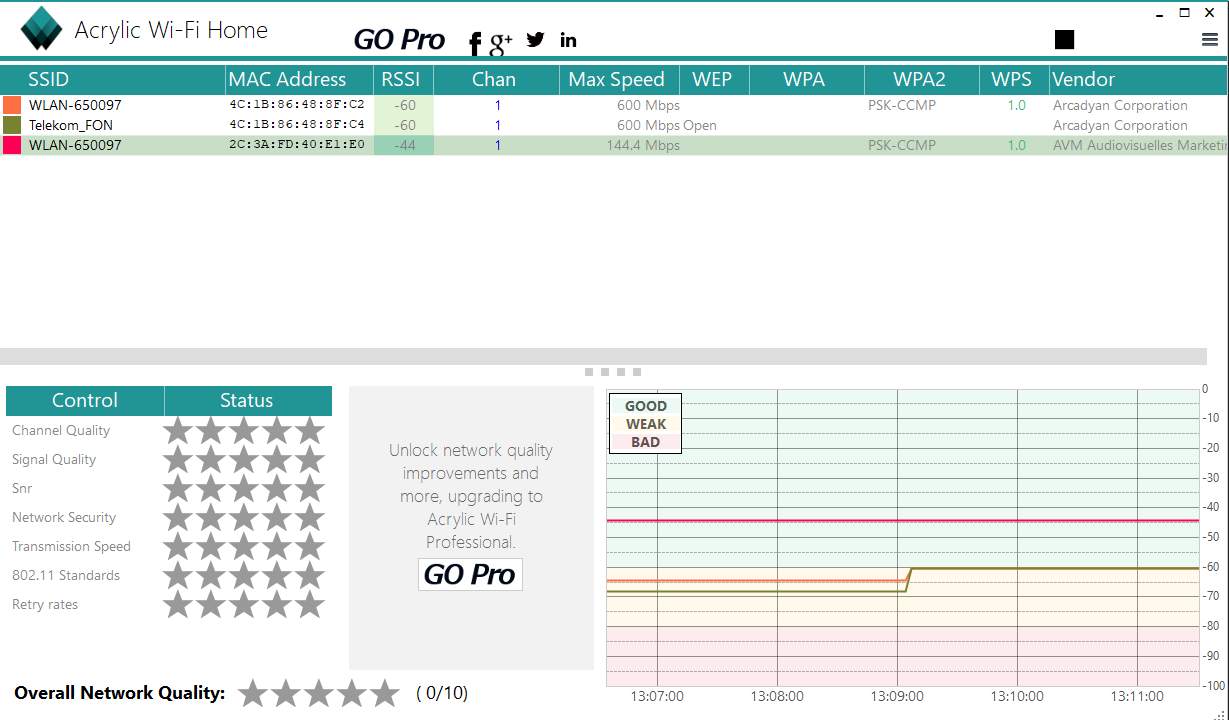Click the AVM Audiovisuelles vendor cell
Viewport: 1229px width, 720px height.
1140,145
